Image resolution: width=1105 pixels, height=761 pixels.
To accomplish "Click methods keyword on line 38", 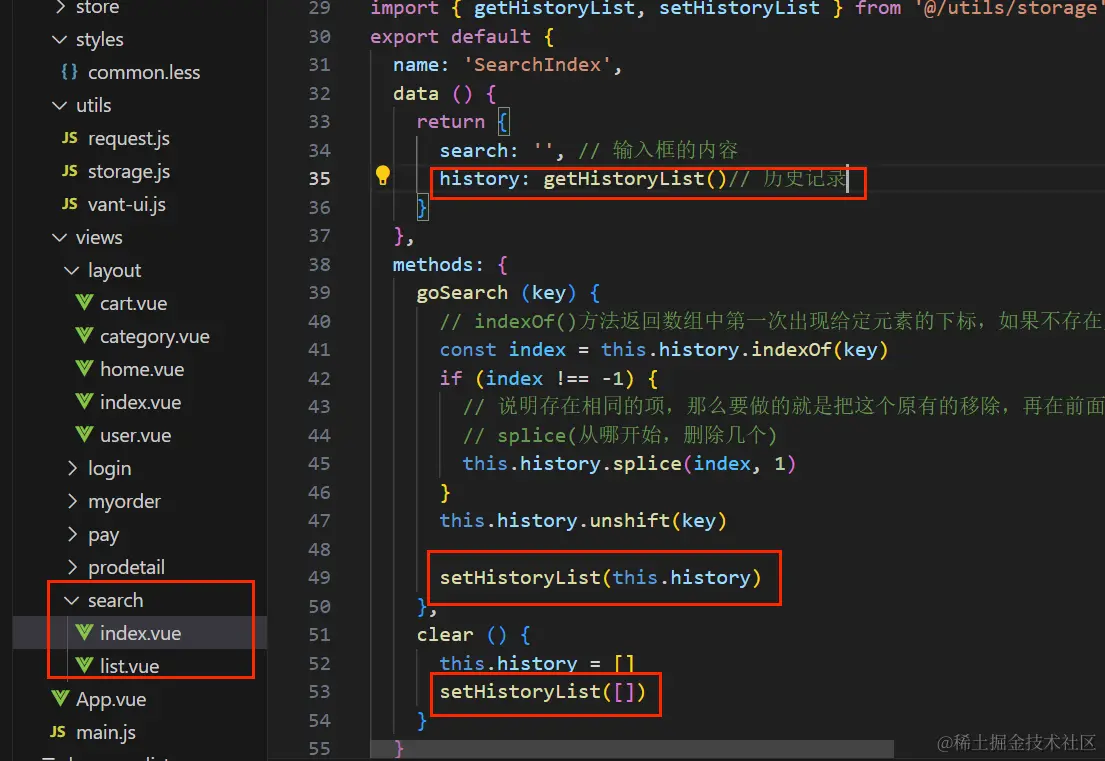I will 433,265.
